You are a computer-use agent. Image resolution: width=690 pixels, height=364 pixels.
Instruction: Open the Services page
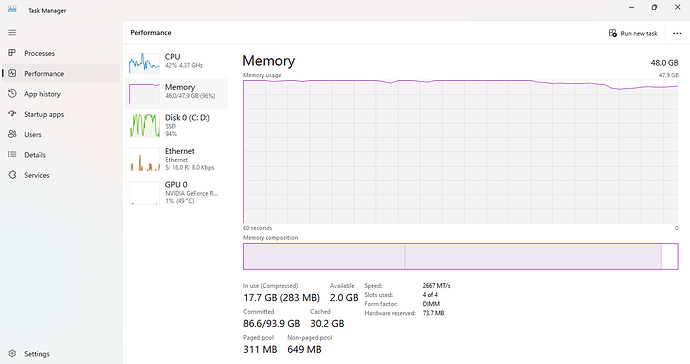[x=37, y=175]
